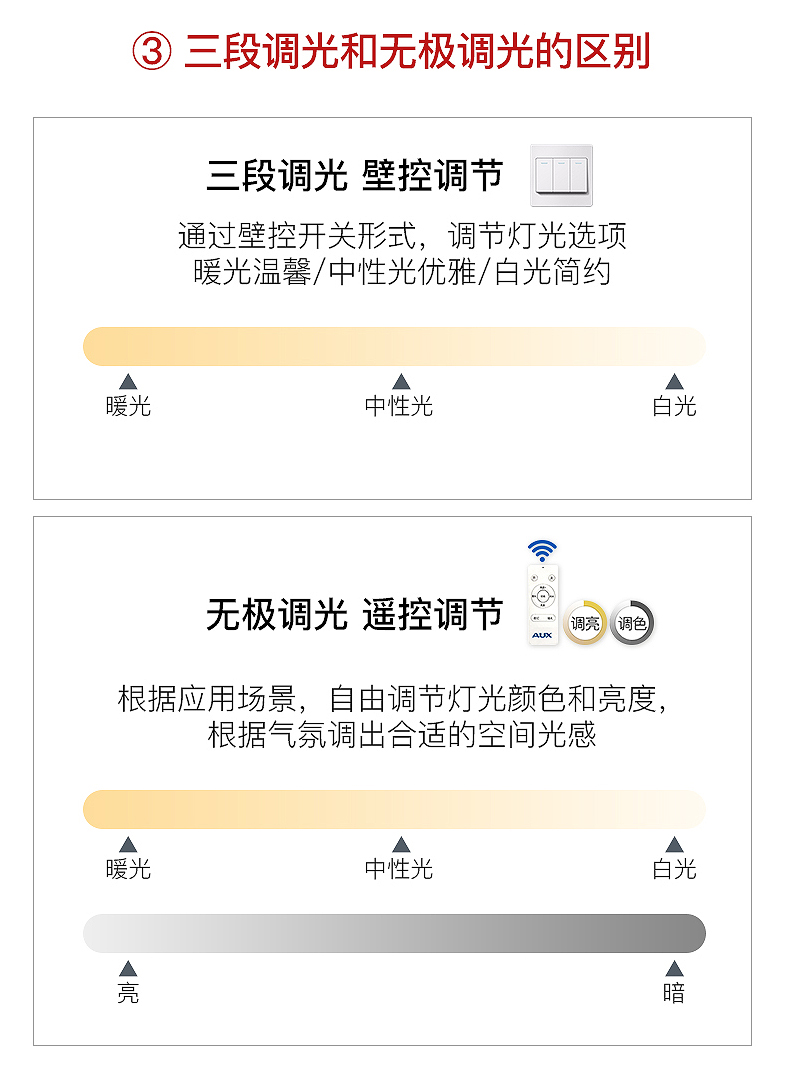790x1067 pixels.
Task: Click triangle marker above 暗 label
Action: click(x=674, y=968)
